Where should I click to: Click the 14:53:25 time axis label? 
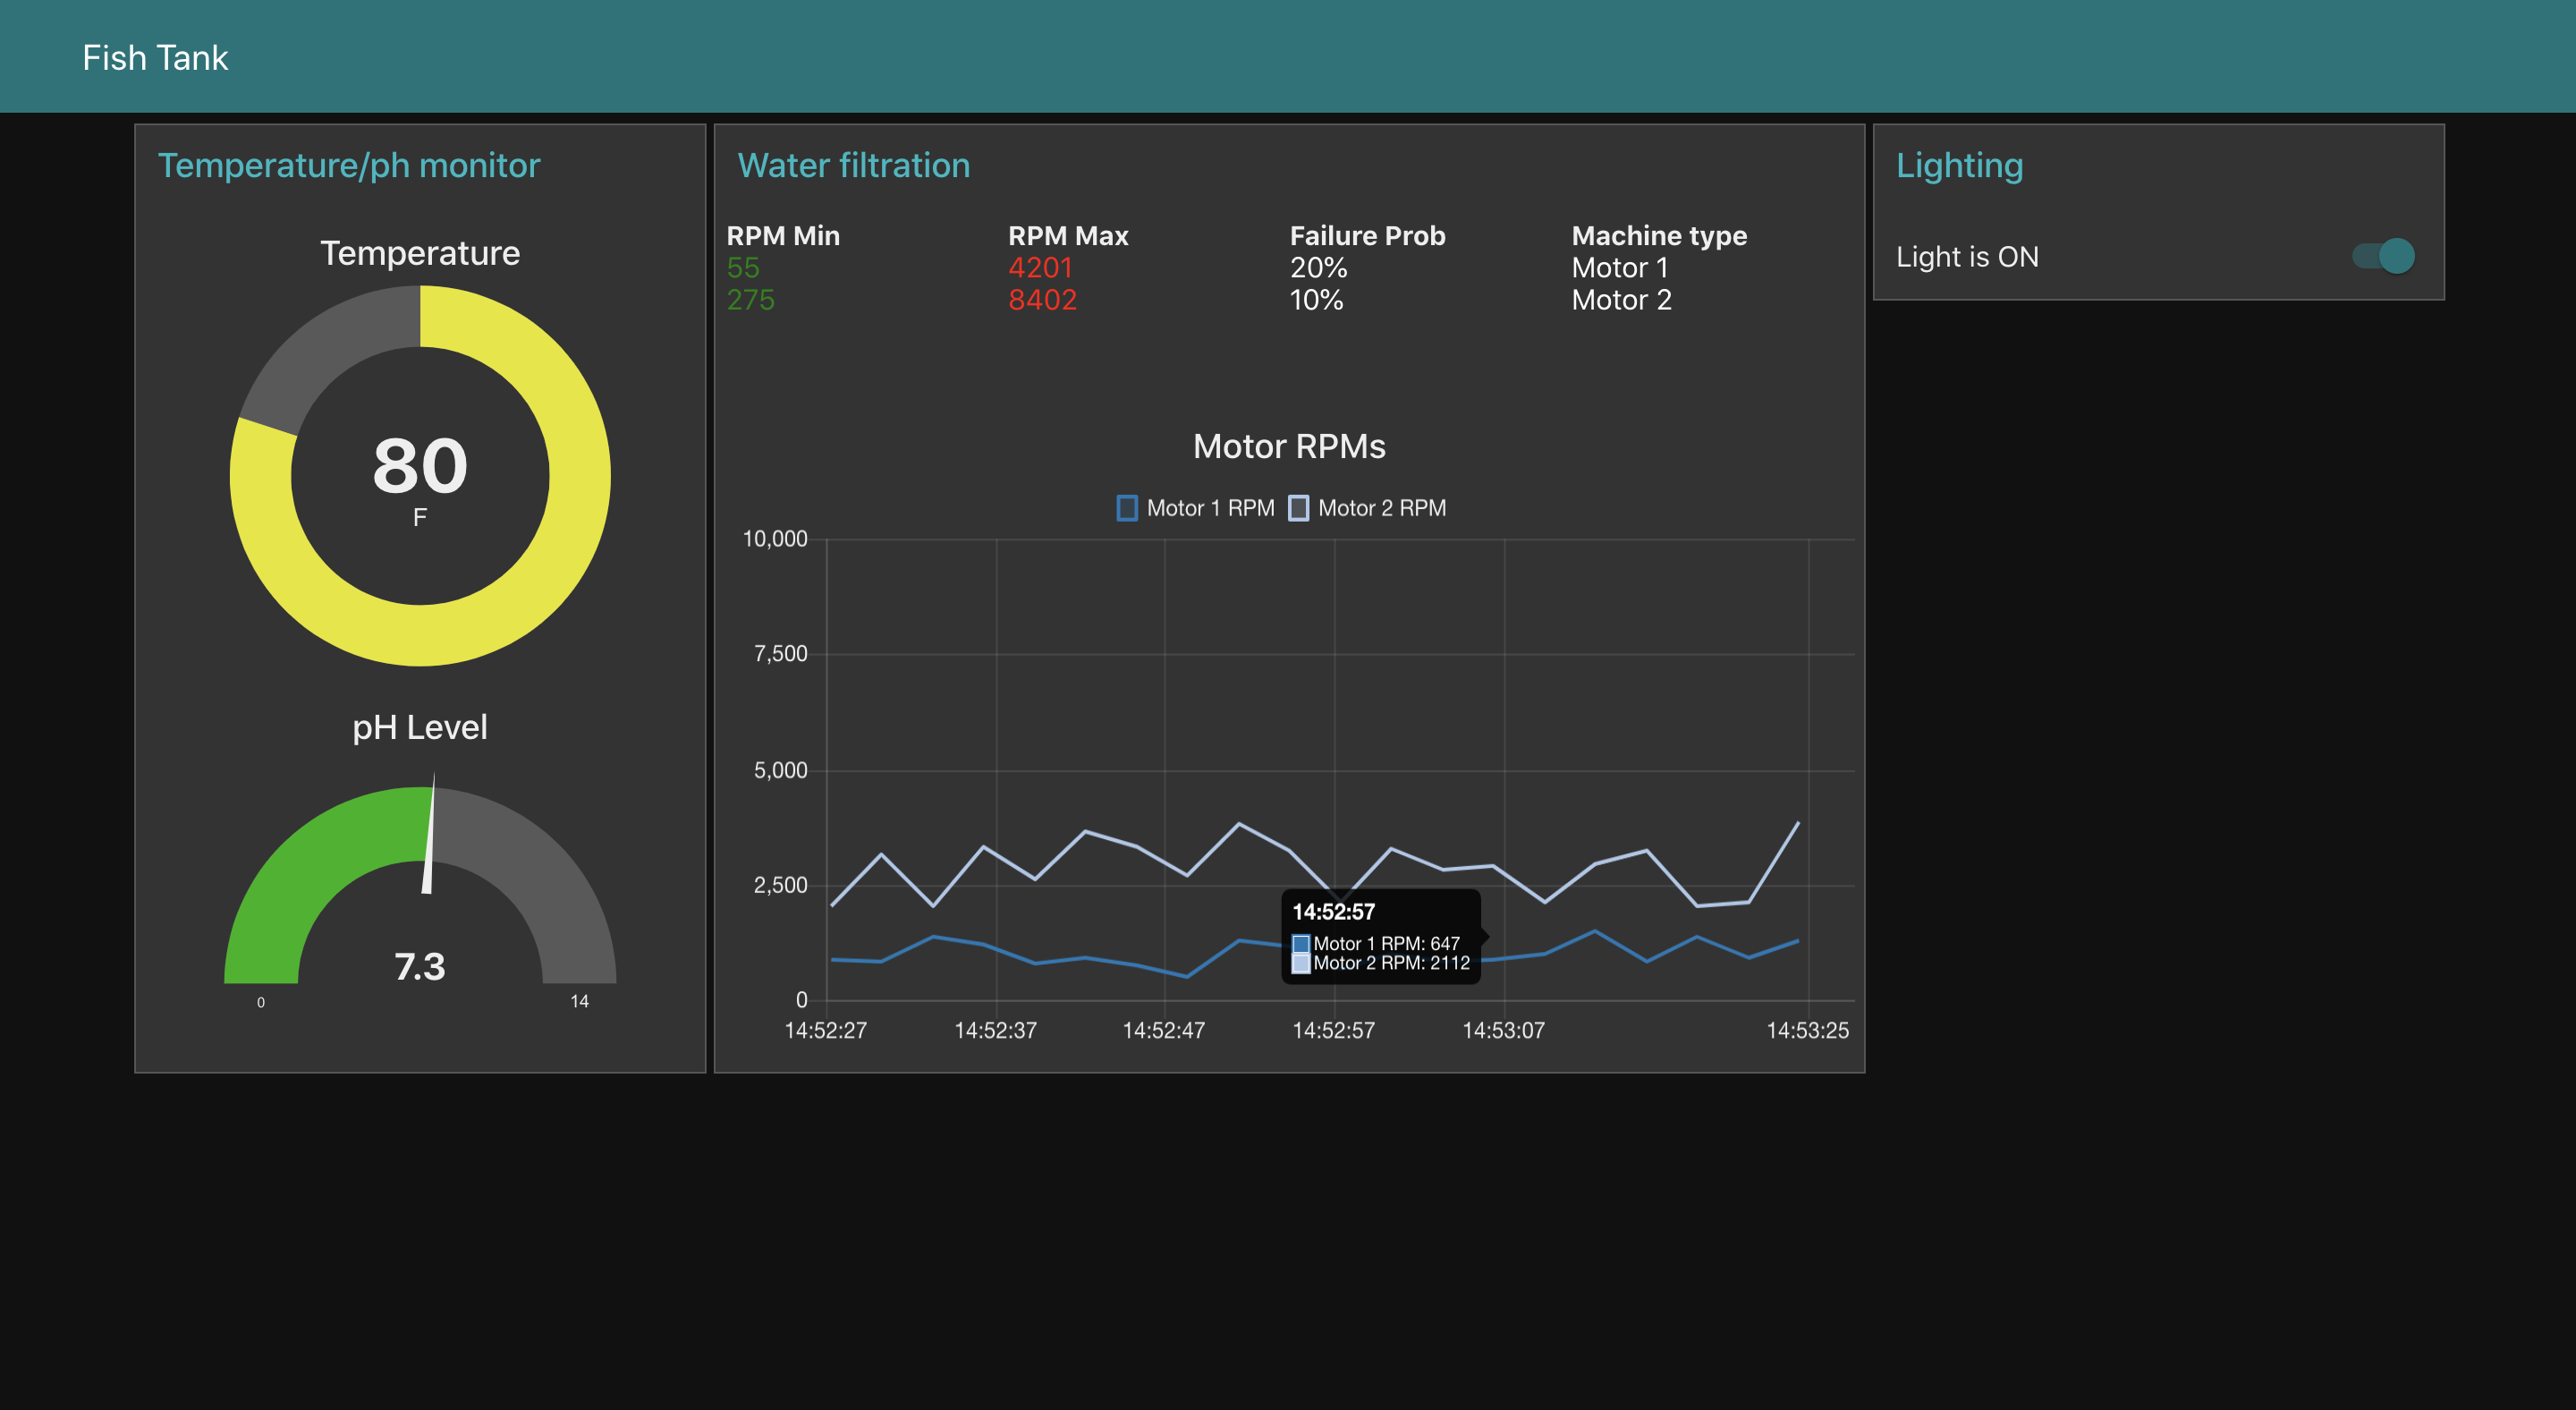(1807, 1030)
